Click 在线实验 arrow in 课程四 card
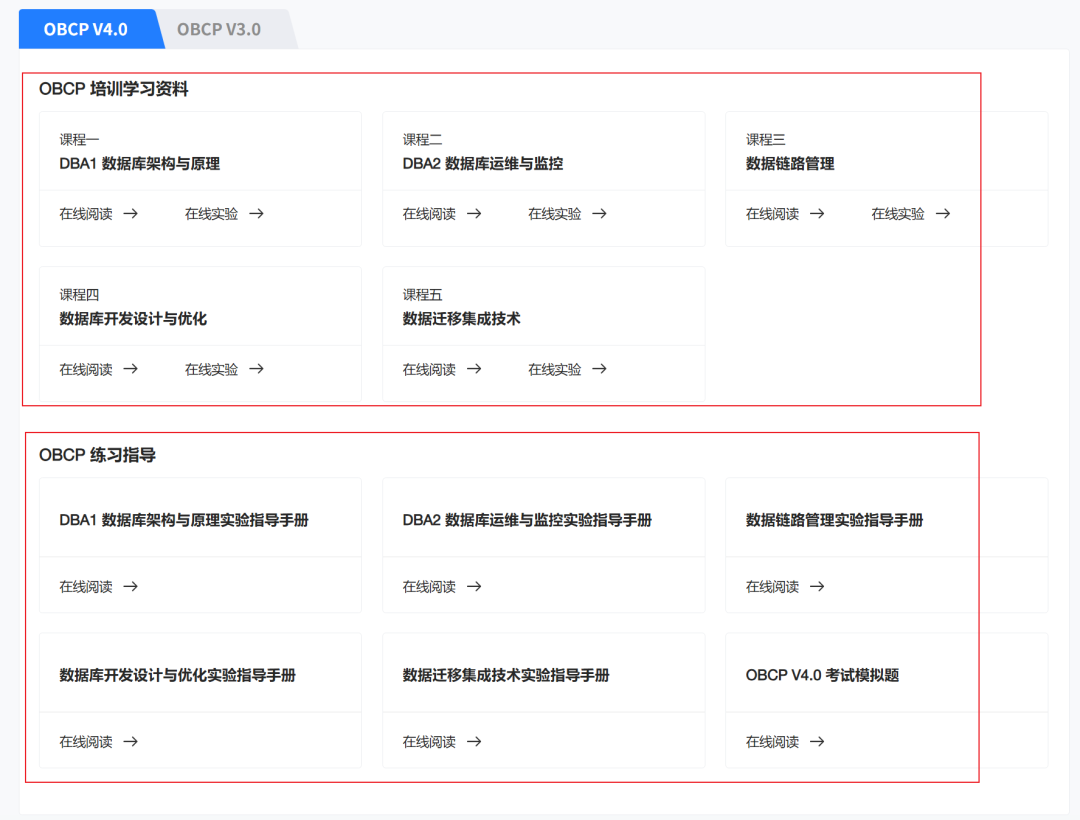 pyautogui.click(x=256, y=369)
